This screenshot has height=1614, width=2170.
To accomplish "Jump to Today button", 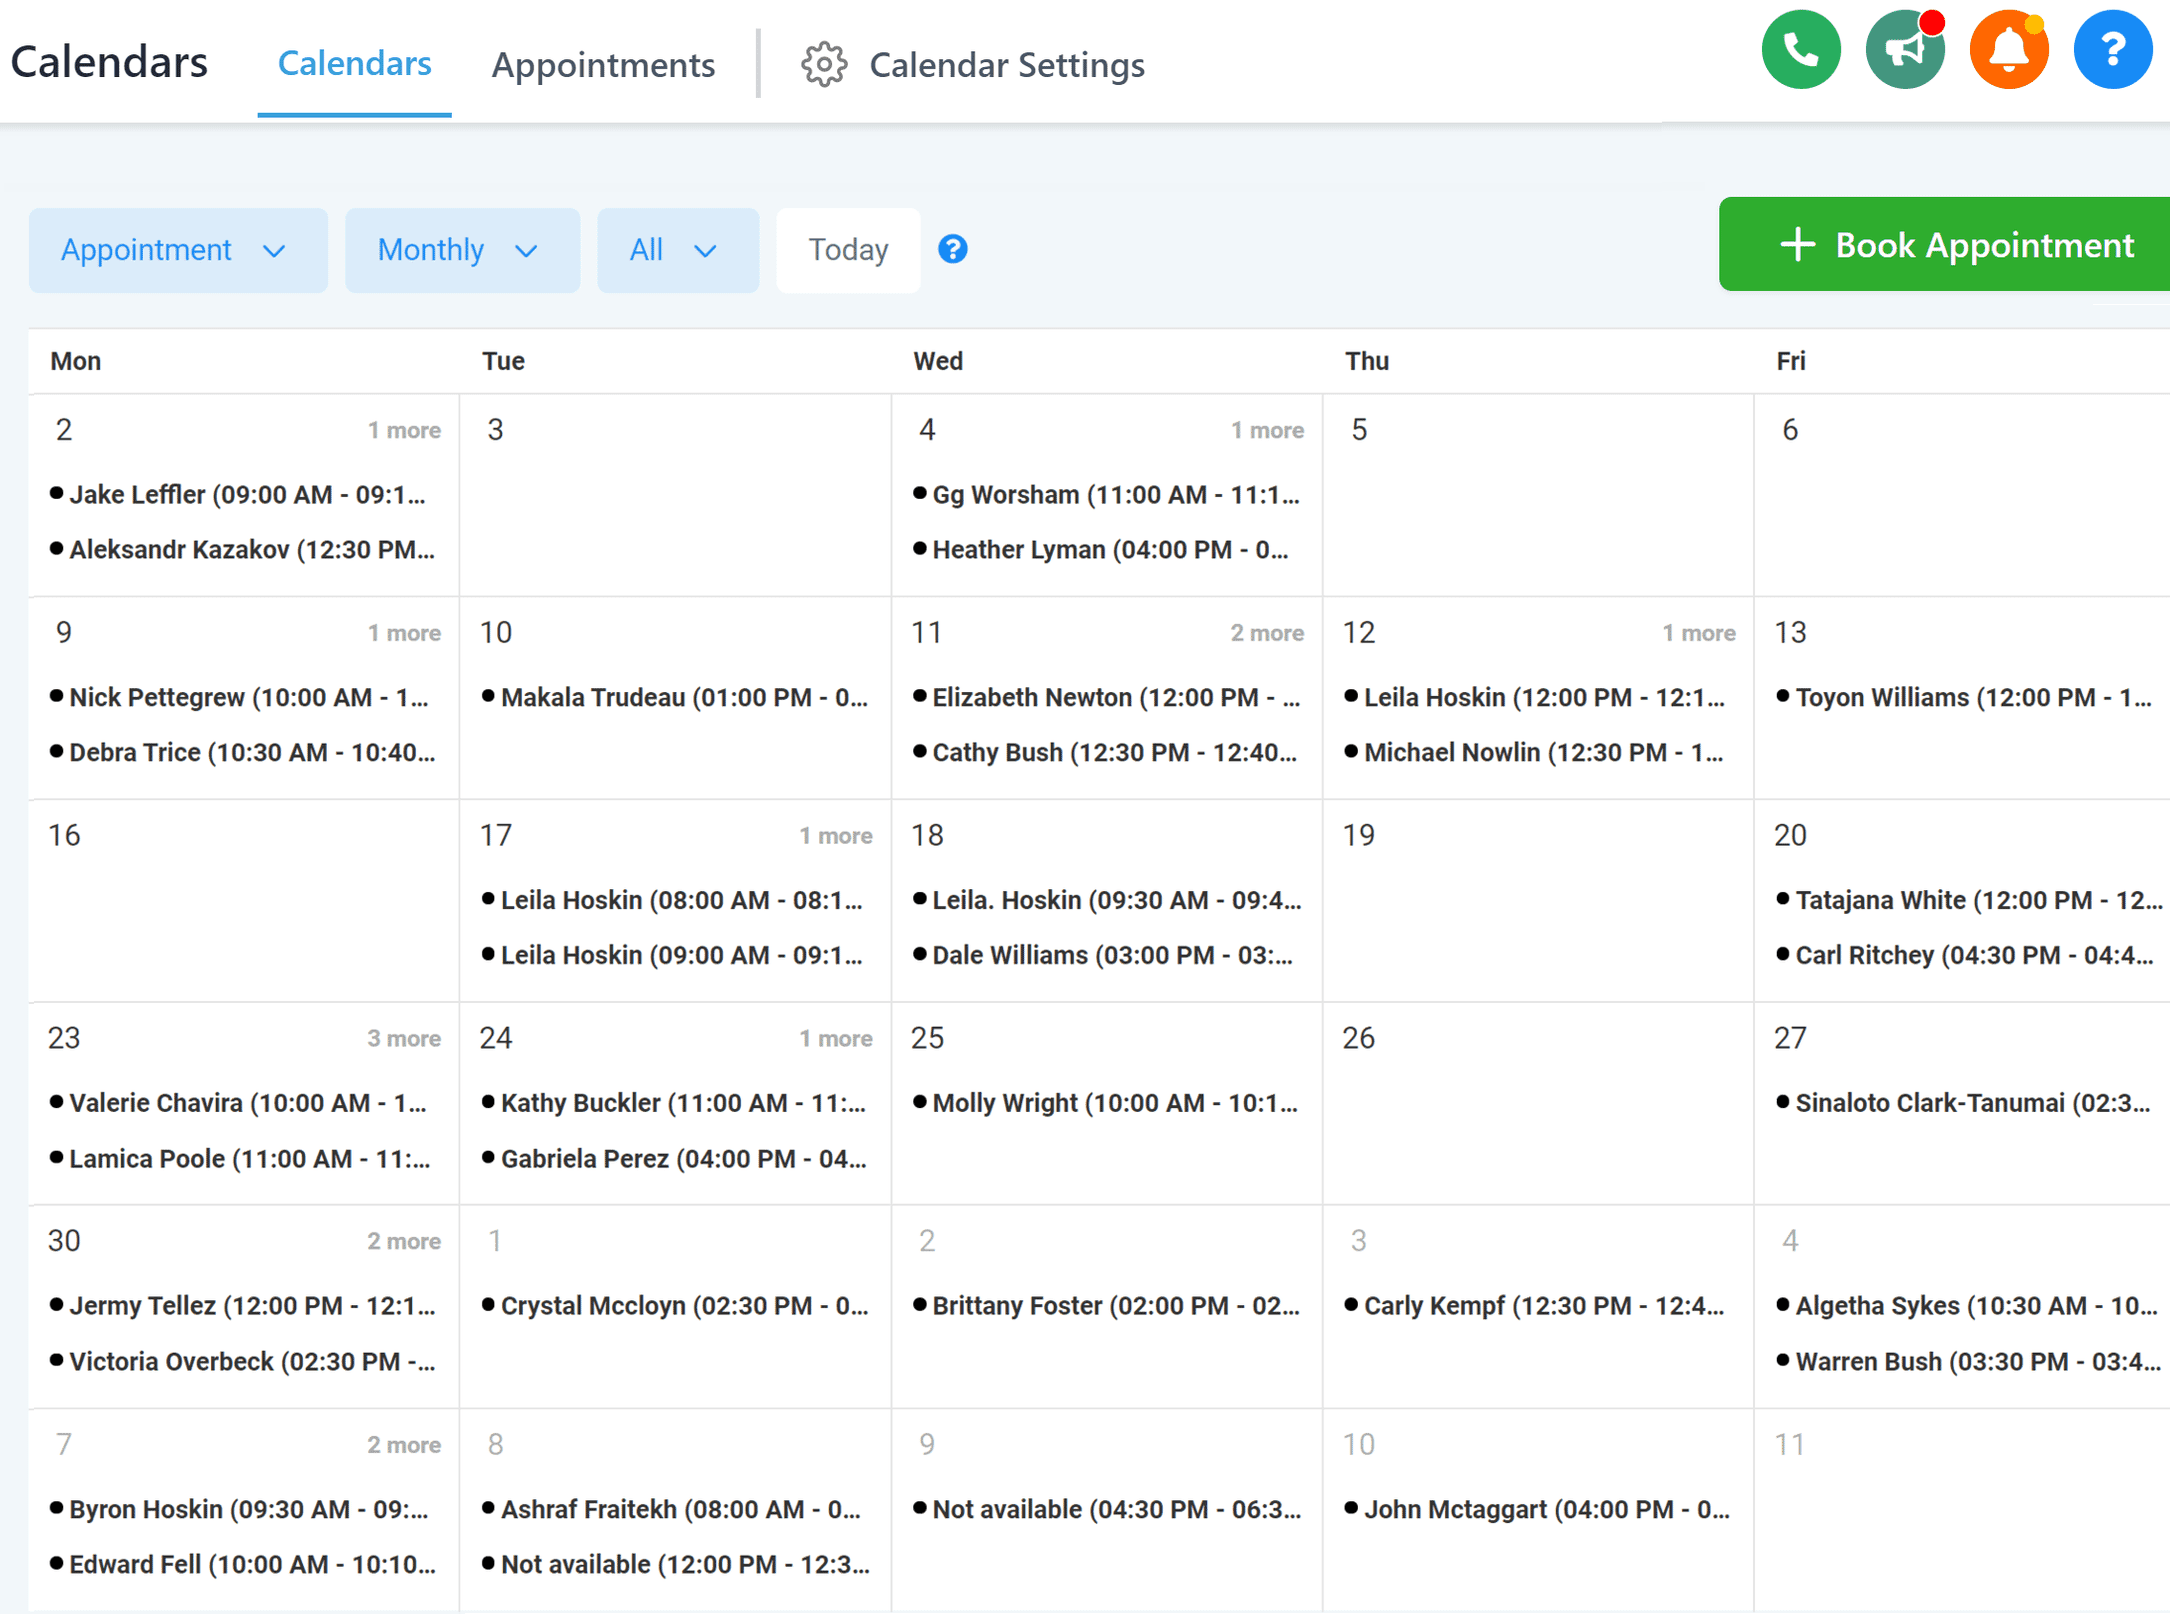I will pos(847,250).
